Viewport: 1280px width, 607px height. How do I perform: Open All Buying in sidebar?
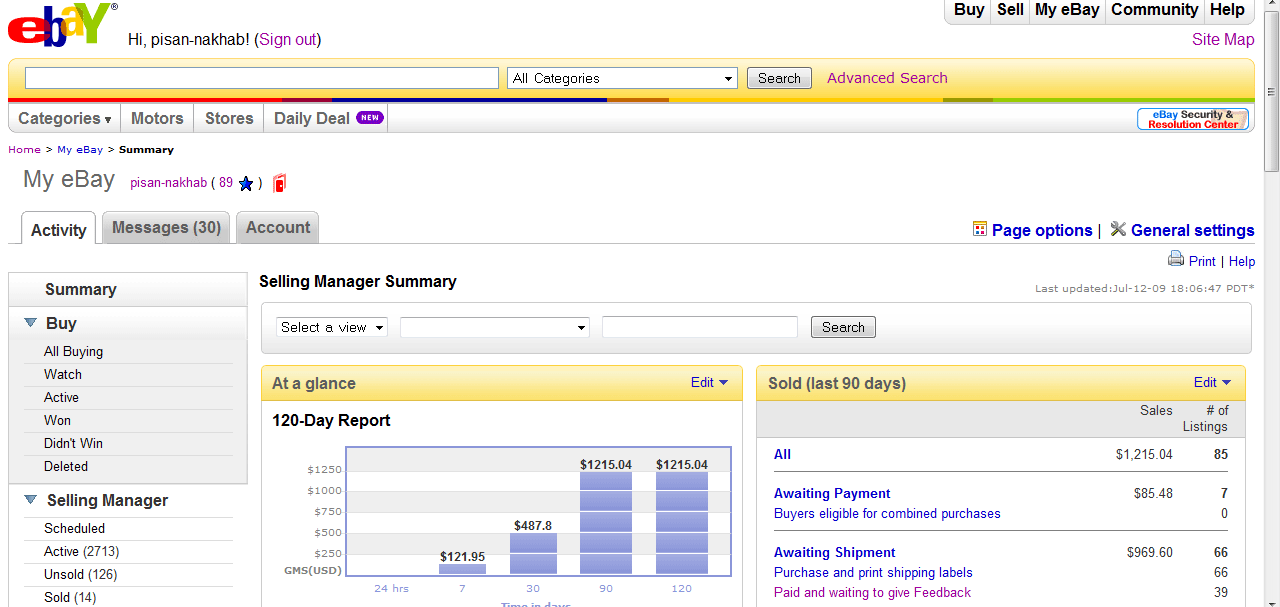tap(73, 352)
